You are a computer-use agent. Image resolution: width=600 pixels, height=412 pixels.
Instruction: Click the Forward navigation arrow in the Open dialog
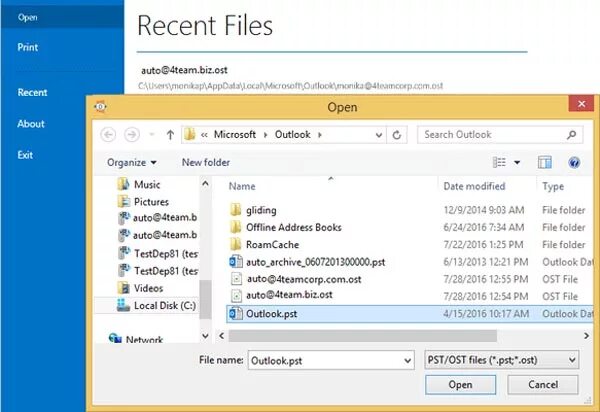coord(132,135)
